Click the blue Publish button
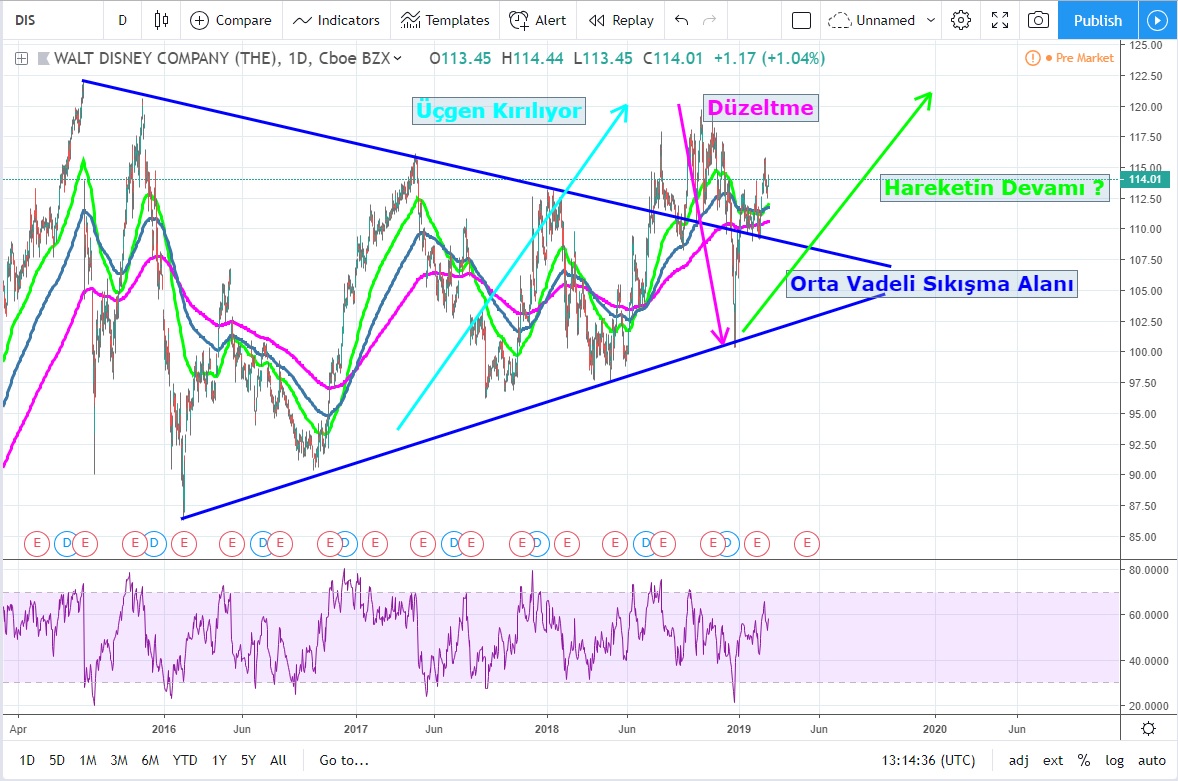Image resolution: width=1178 pixels, height=781 pixels. (1098, 20)
